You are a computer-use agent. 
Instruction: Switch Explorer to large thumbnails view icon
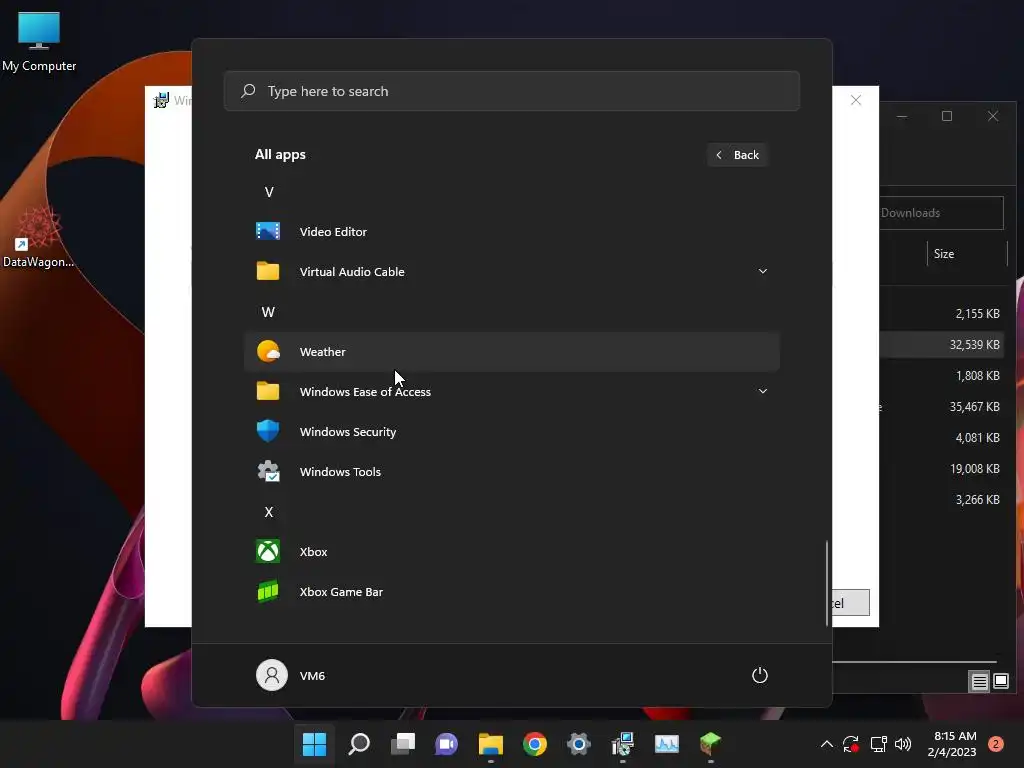(x=1001, y=682)
